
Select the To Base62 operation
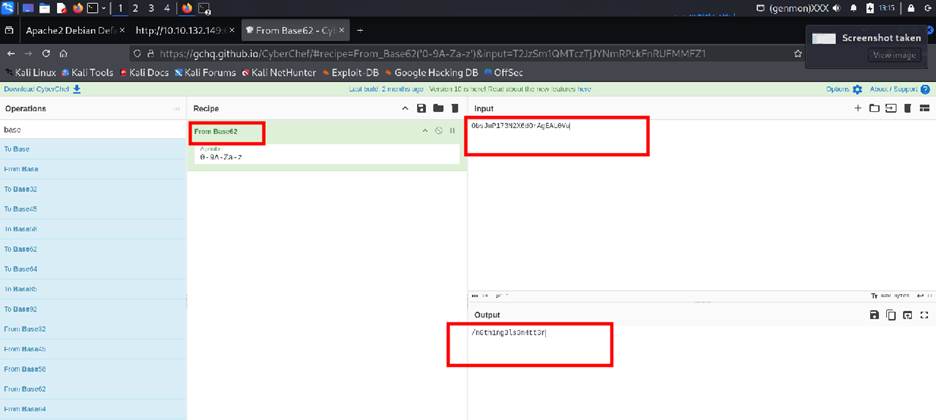[x=21, y=248]
